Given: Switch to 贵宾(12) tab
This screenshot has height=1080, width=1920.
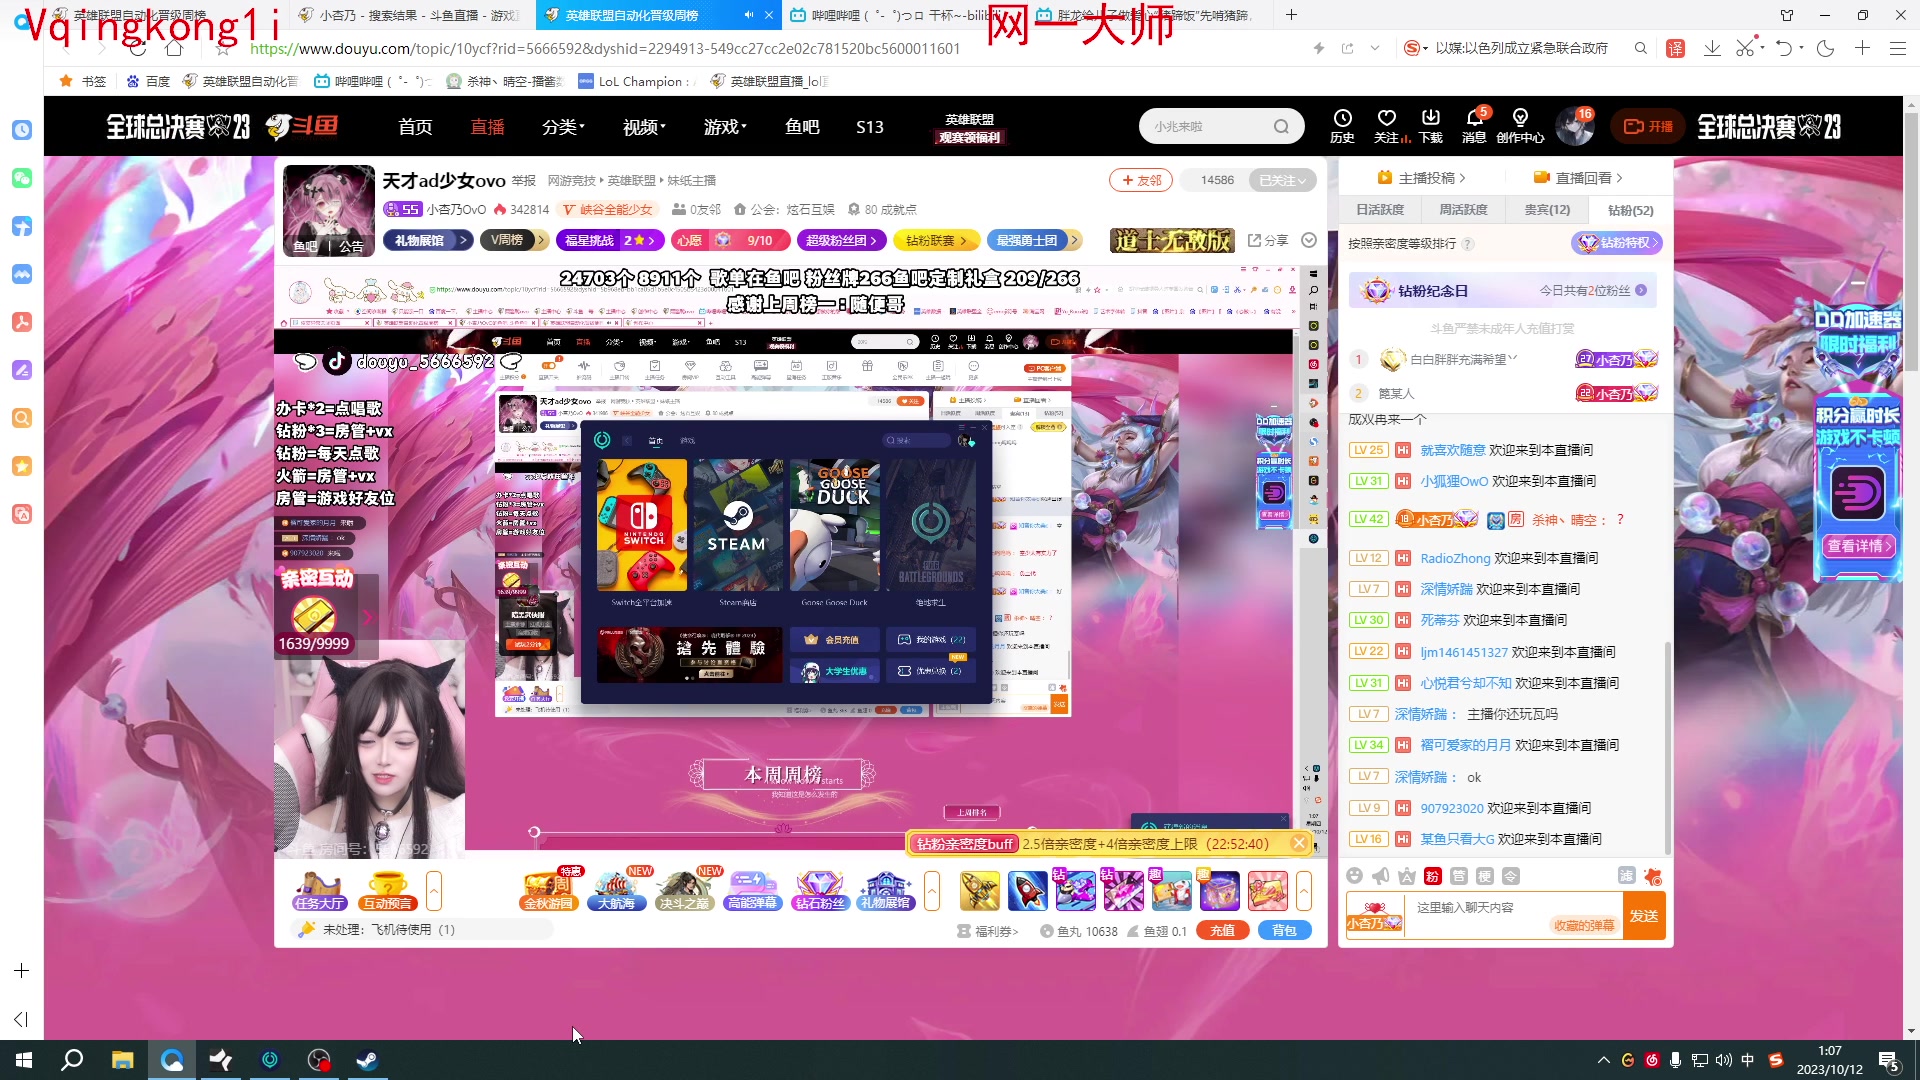Looking at the screenshot, I should click(1547, 210).
